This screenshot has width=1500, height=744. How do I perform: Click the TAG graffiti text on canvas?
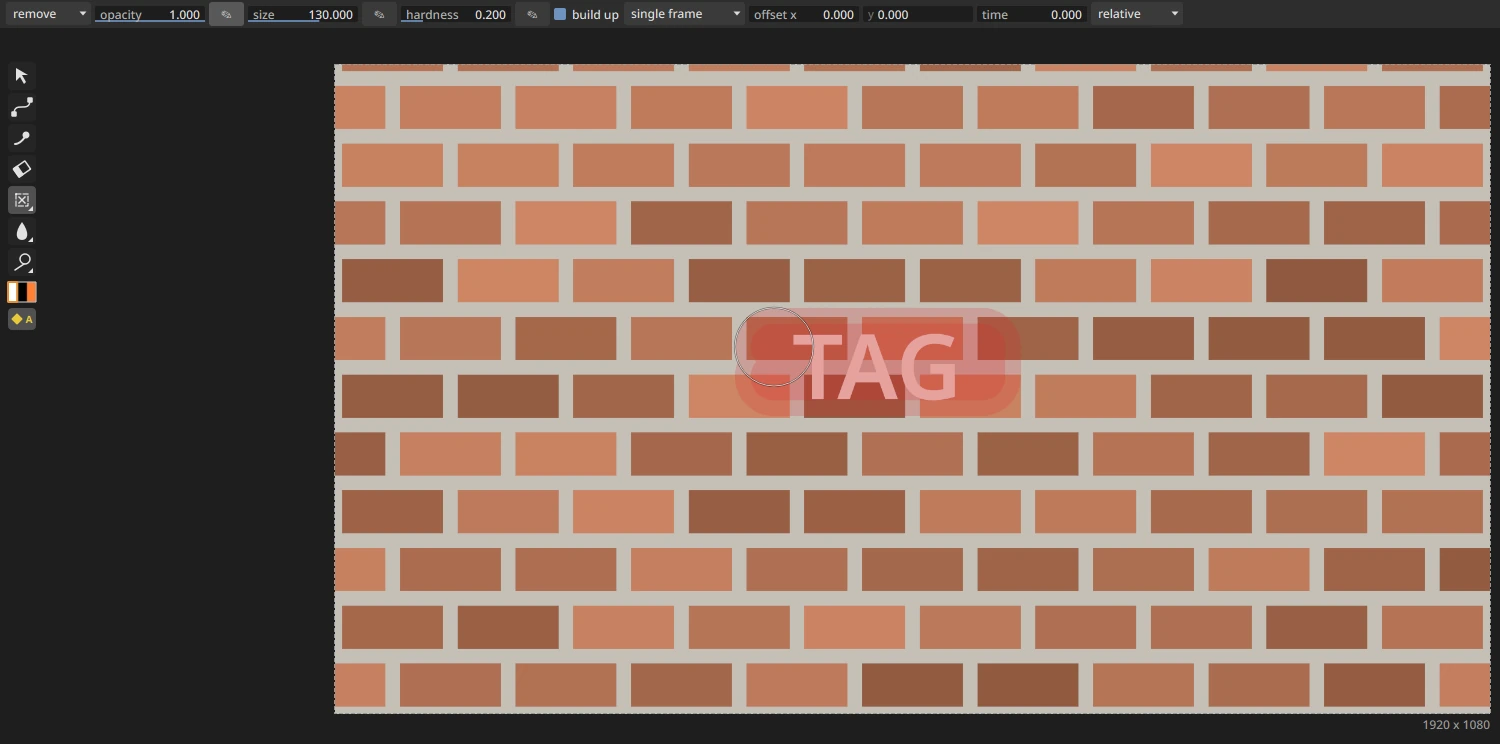click(x=874, y=365)
